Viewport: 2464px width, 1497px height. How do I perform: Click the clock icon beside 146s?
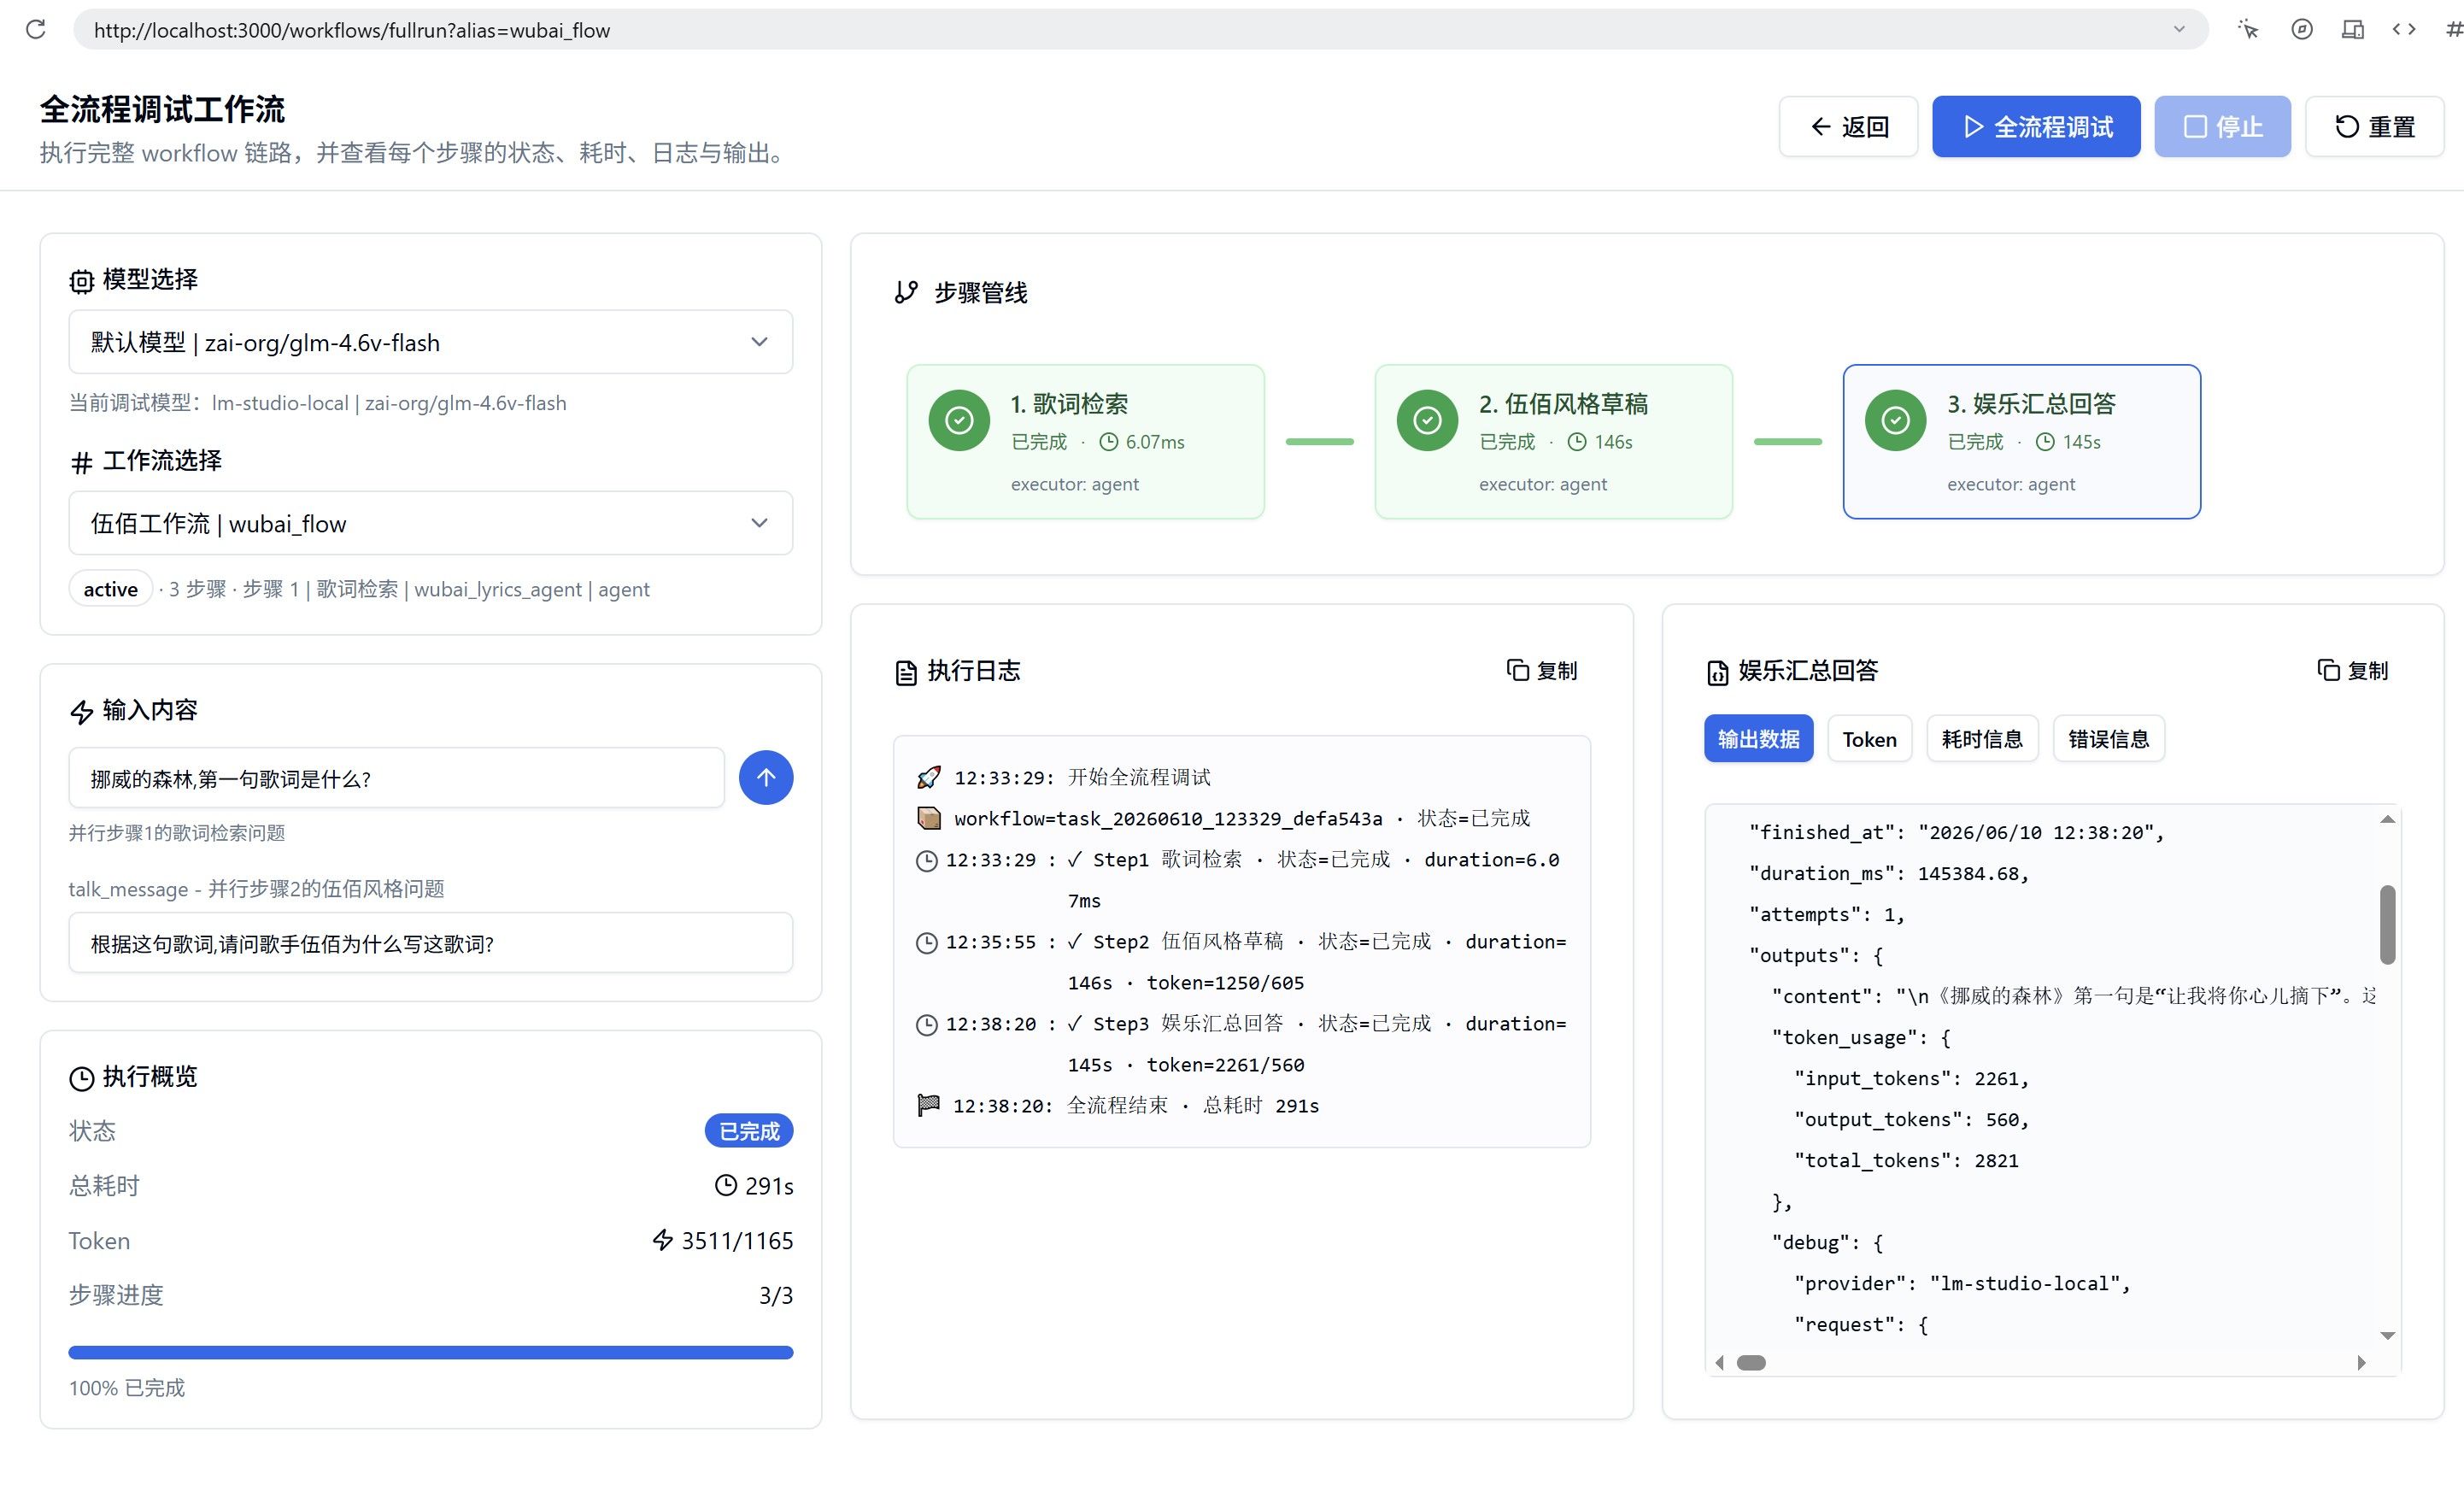point(1577,442)
